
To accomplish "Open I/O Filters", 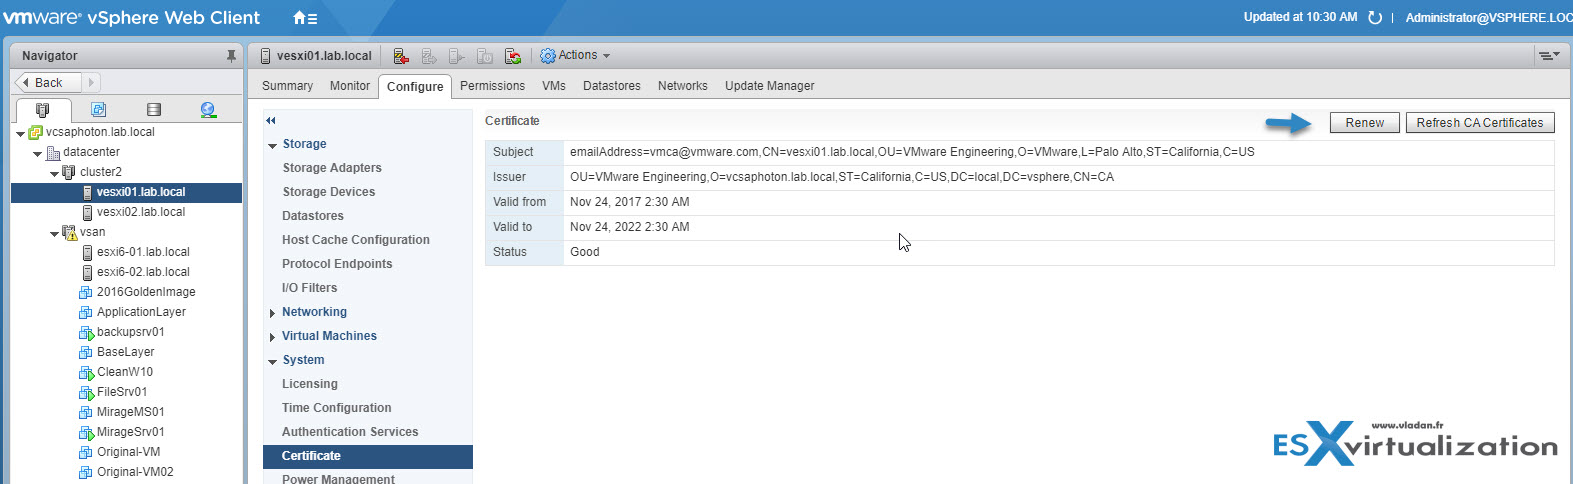I will (310, 288).
